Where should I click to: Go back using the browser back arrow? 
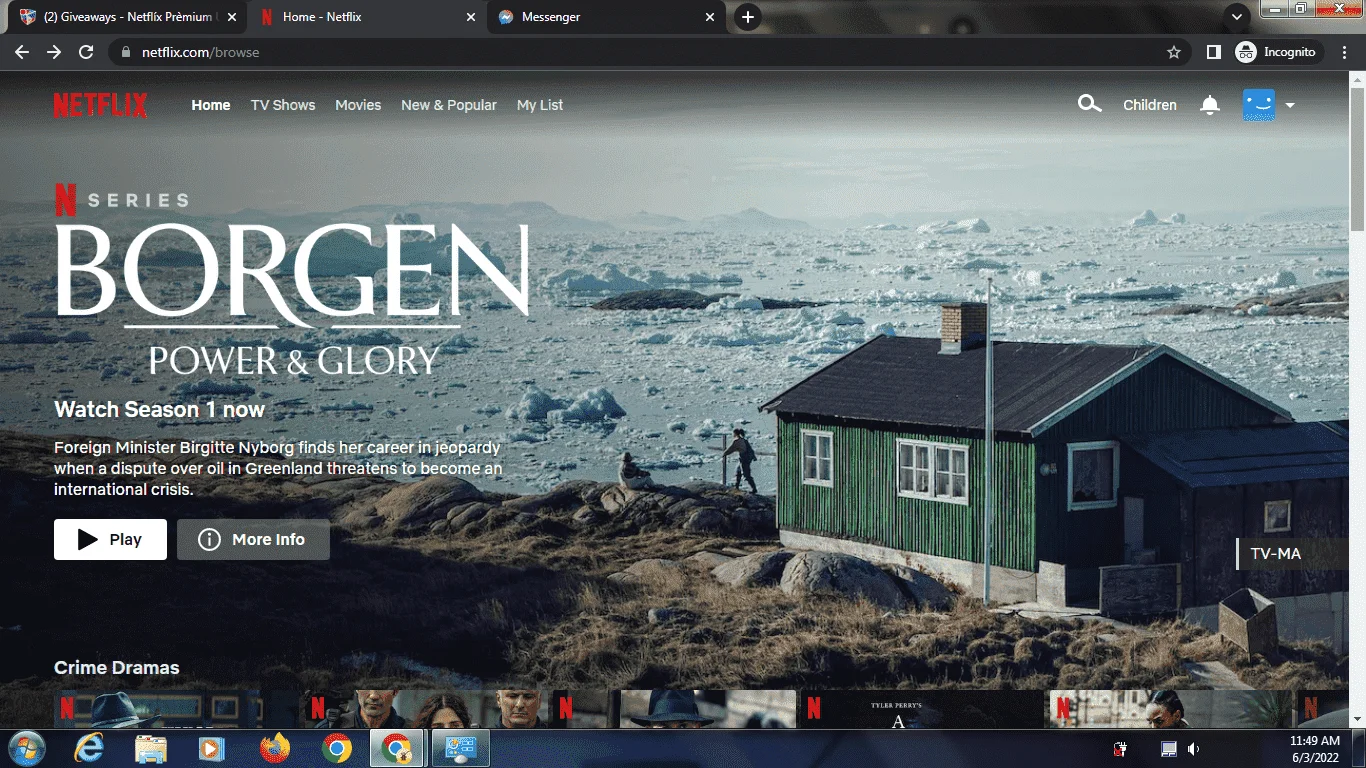tap(22, 52)
